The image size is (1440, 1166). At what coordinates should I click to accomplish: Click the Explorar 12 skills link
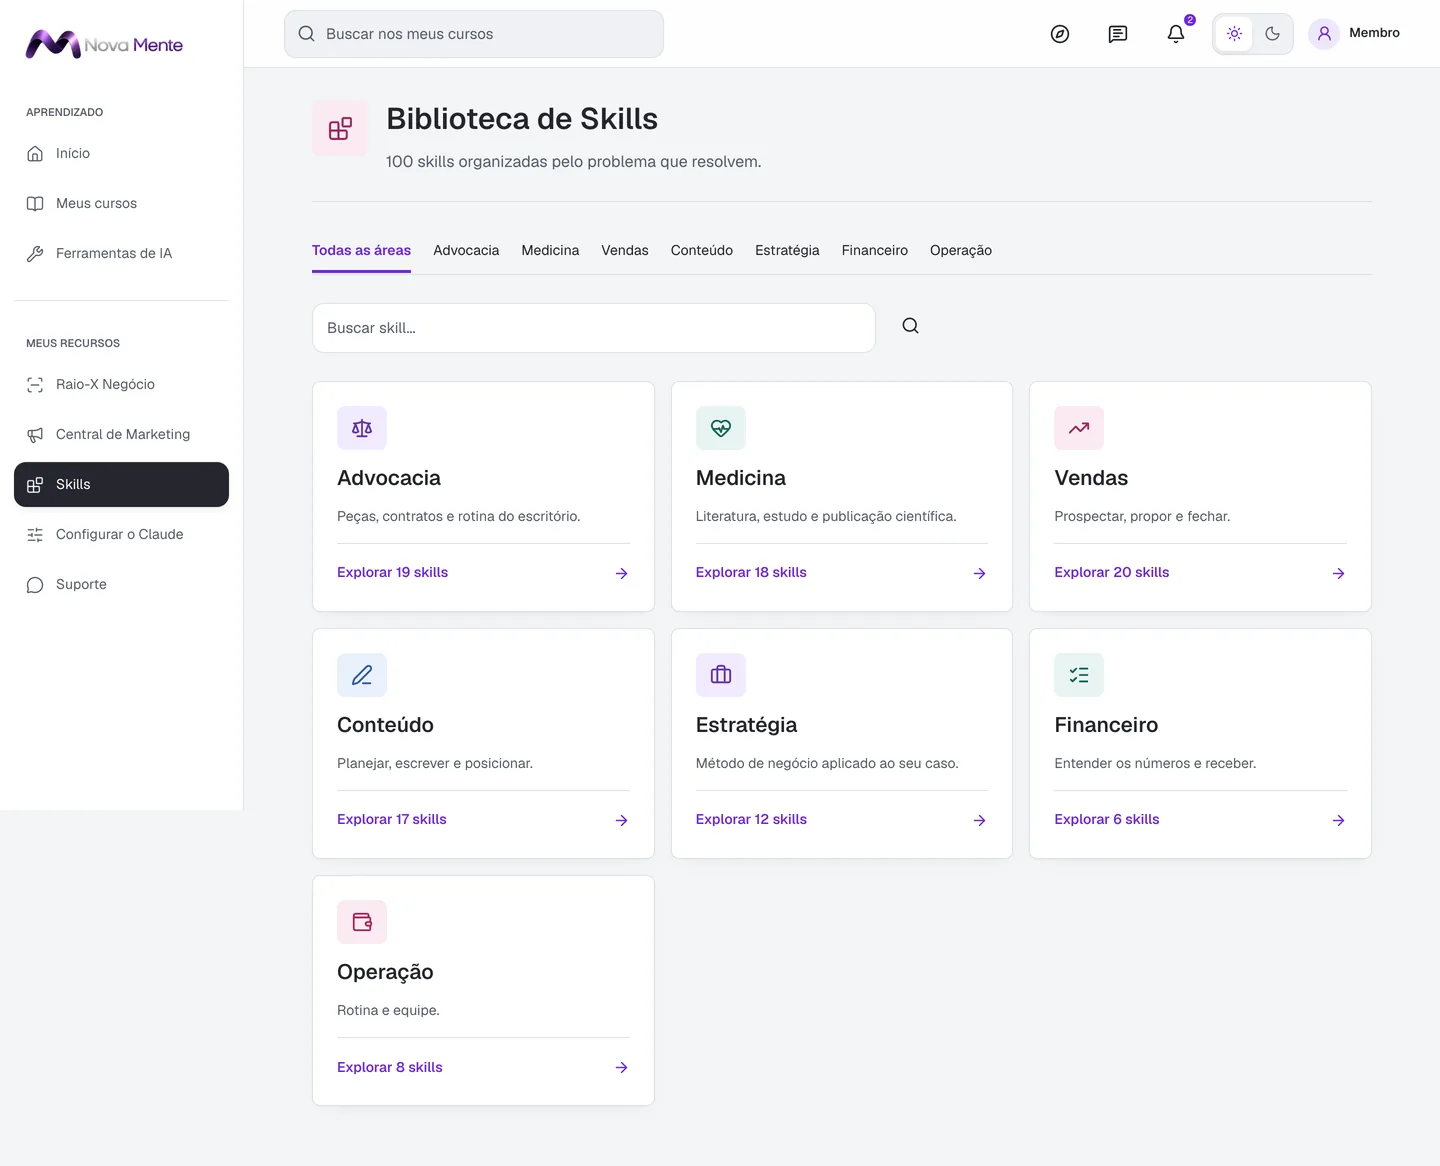(x=751, y=819)
